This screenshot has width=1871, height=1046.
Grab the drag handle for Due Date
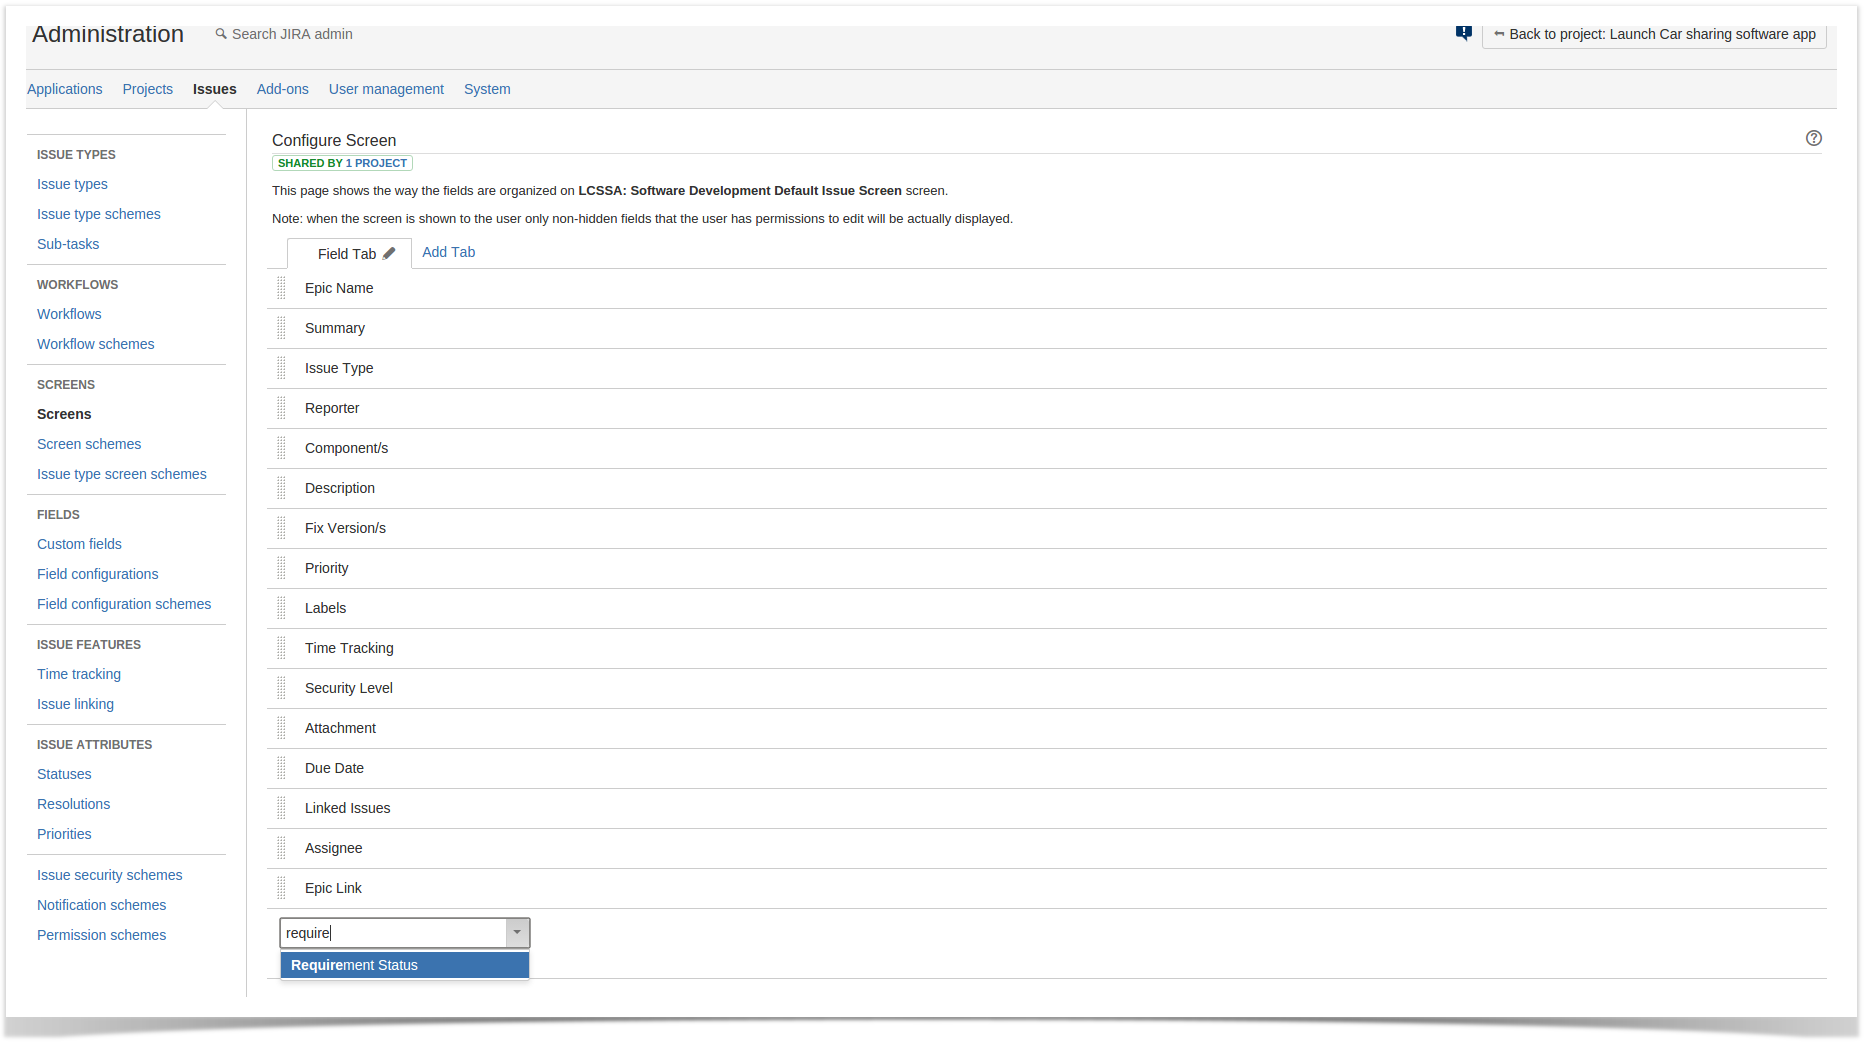[281, 768]
